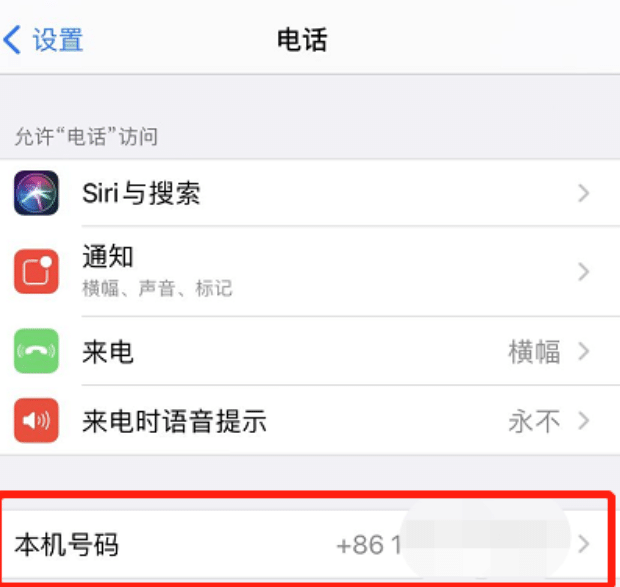Tap the 横幅、声音、标记 subtitle
Screen dimensions: 620x587
tap(157, 288)
